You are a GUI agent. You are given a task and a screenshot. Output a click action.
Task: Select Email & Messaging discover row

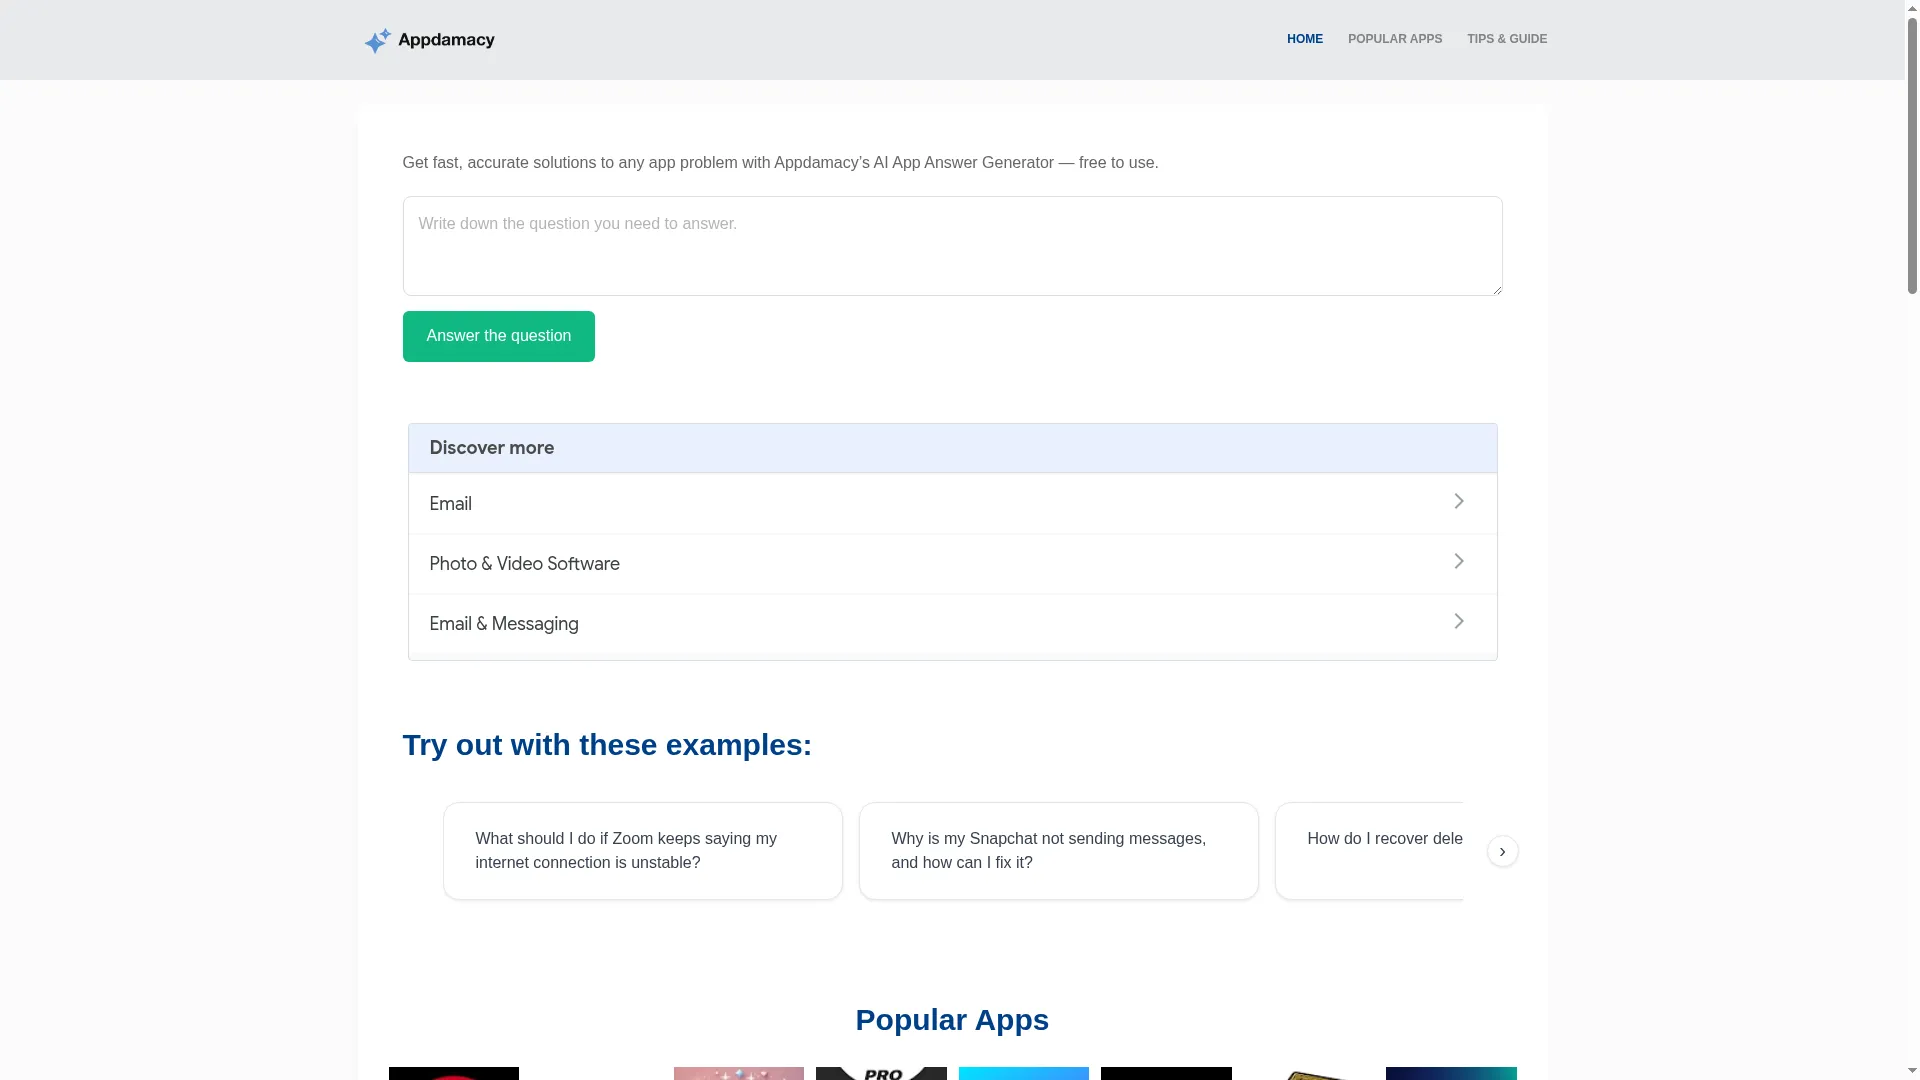click(952, 624)
